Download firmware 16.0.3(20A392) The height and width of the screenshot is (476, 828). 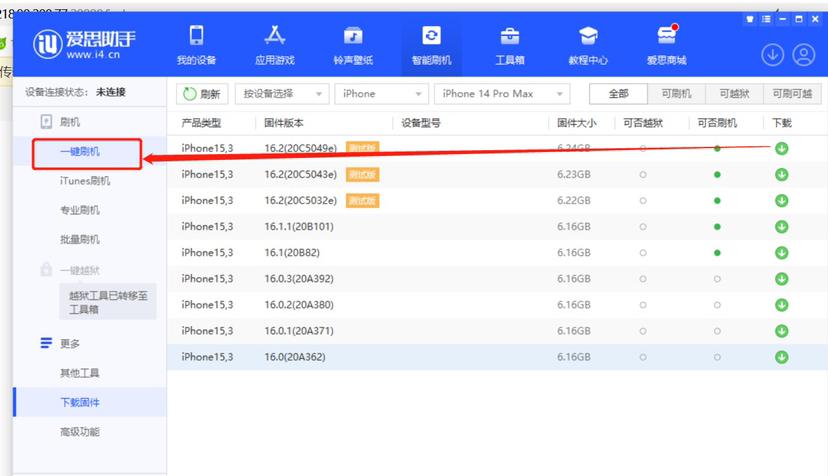[x=782, y=278]
